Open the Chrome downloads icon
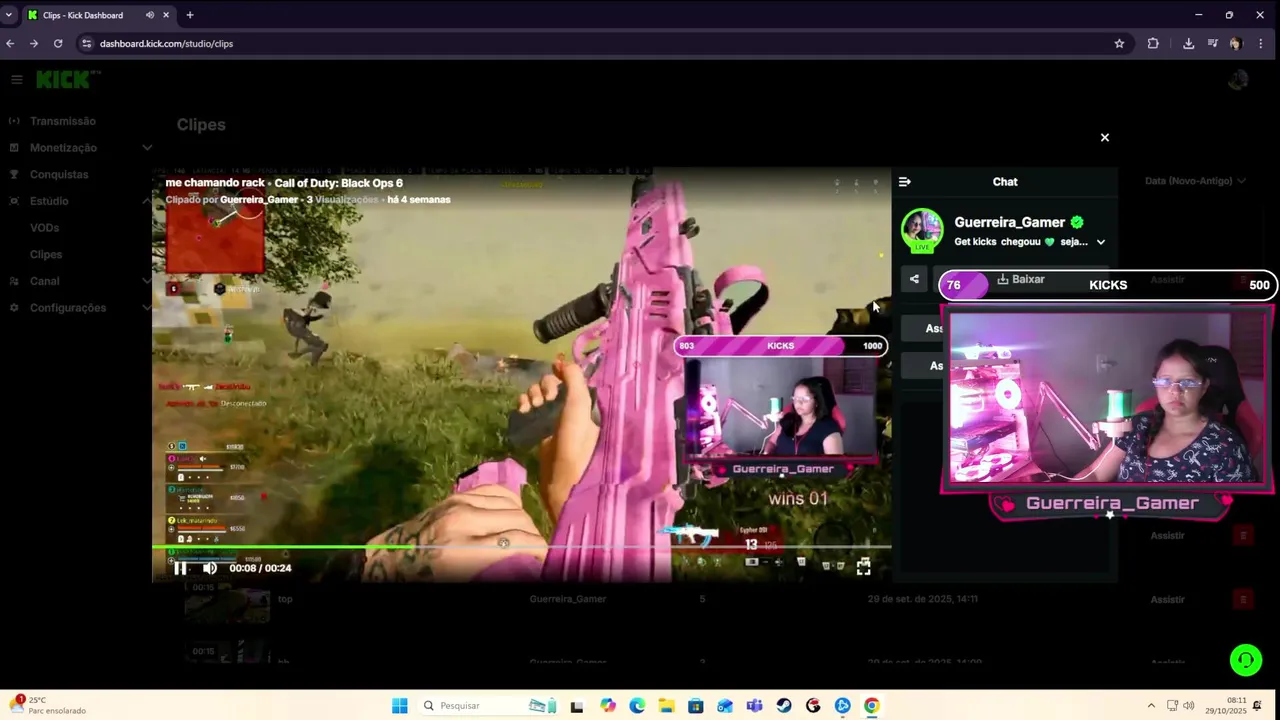 tap(1188, 43)
